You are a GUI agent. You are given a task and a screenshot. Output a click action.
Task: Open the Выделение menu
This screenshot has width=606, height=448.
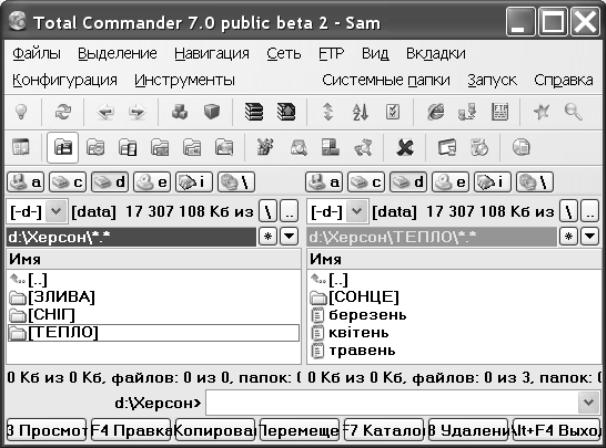point(117,53)
